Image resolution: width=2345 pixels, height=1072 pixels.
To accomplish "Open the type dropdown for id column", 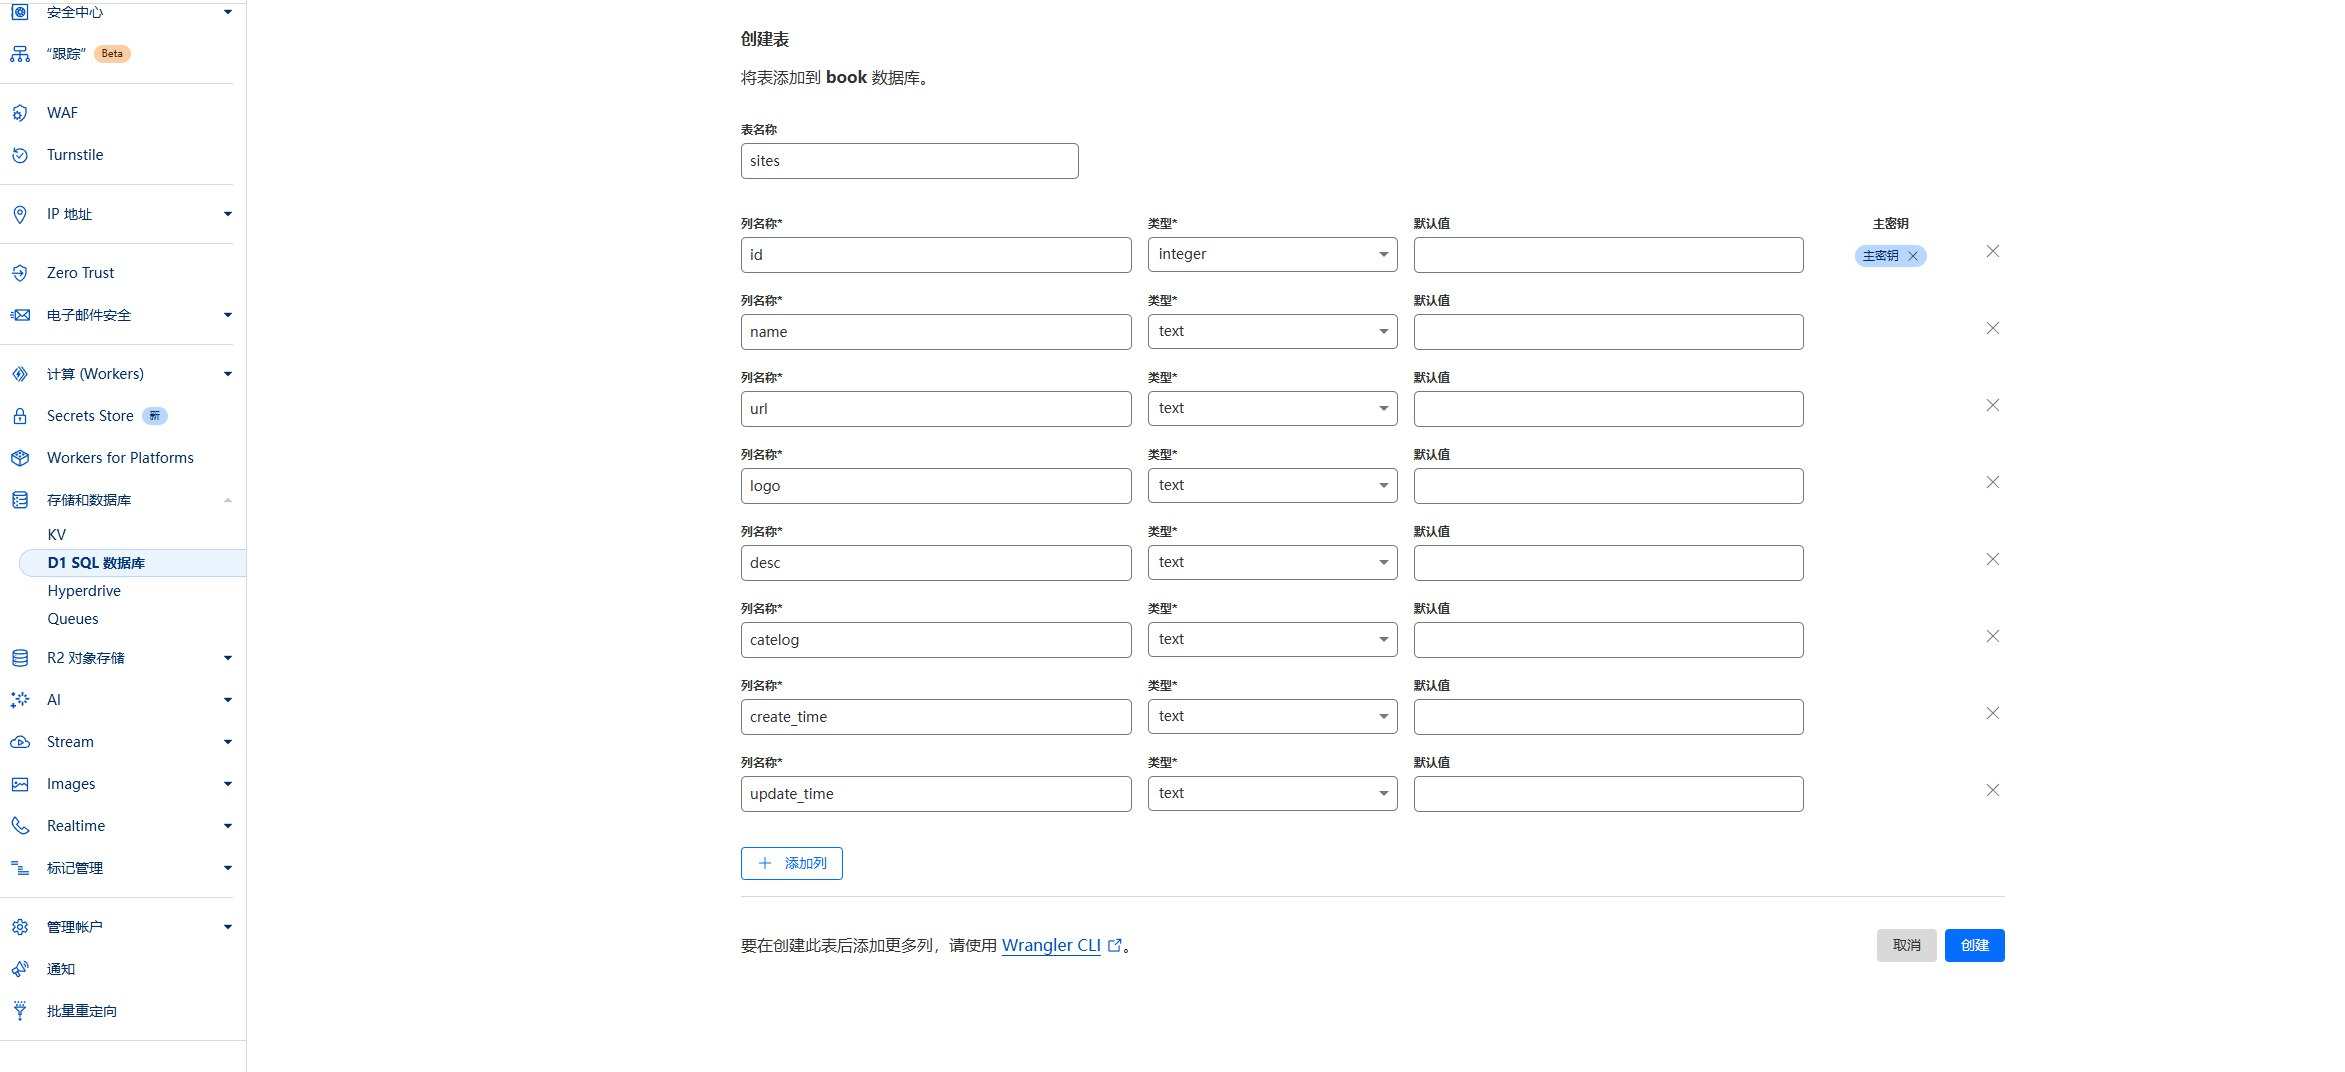I will pyautogui.click(x=1272, y=254).
